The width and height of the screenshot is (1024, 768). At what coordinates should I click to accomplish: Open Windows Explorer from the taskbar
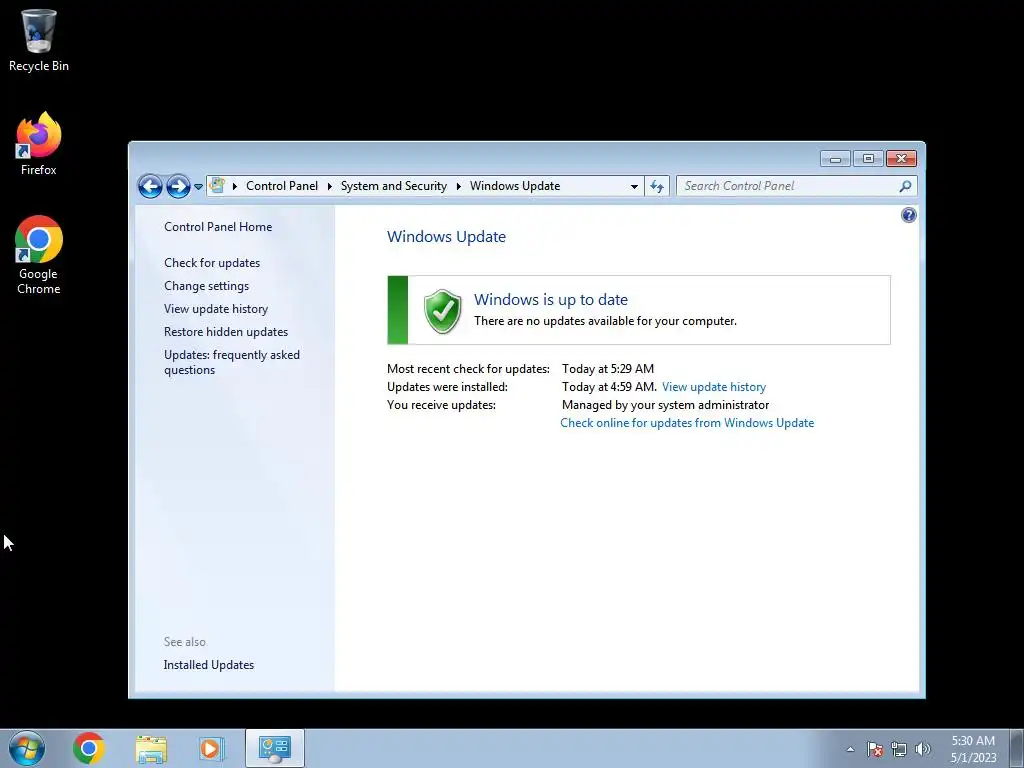151,748
